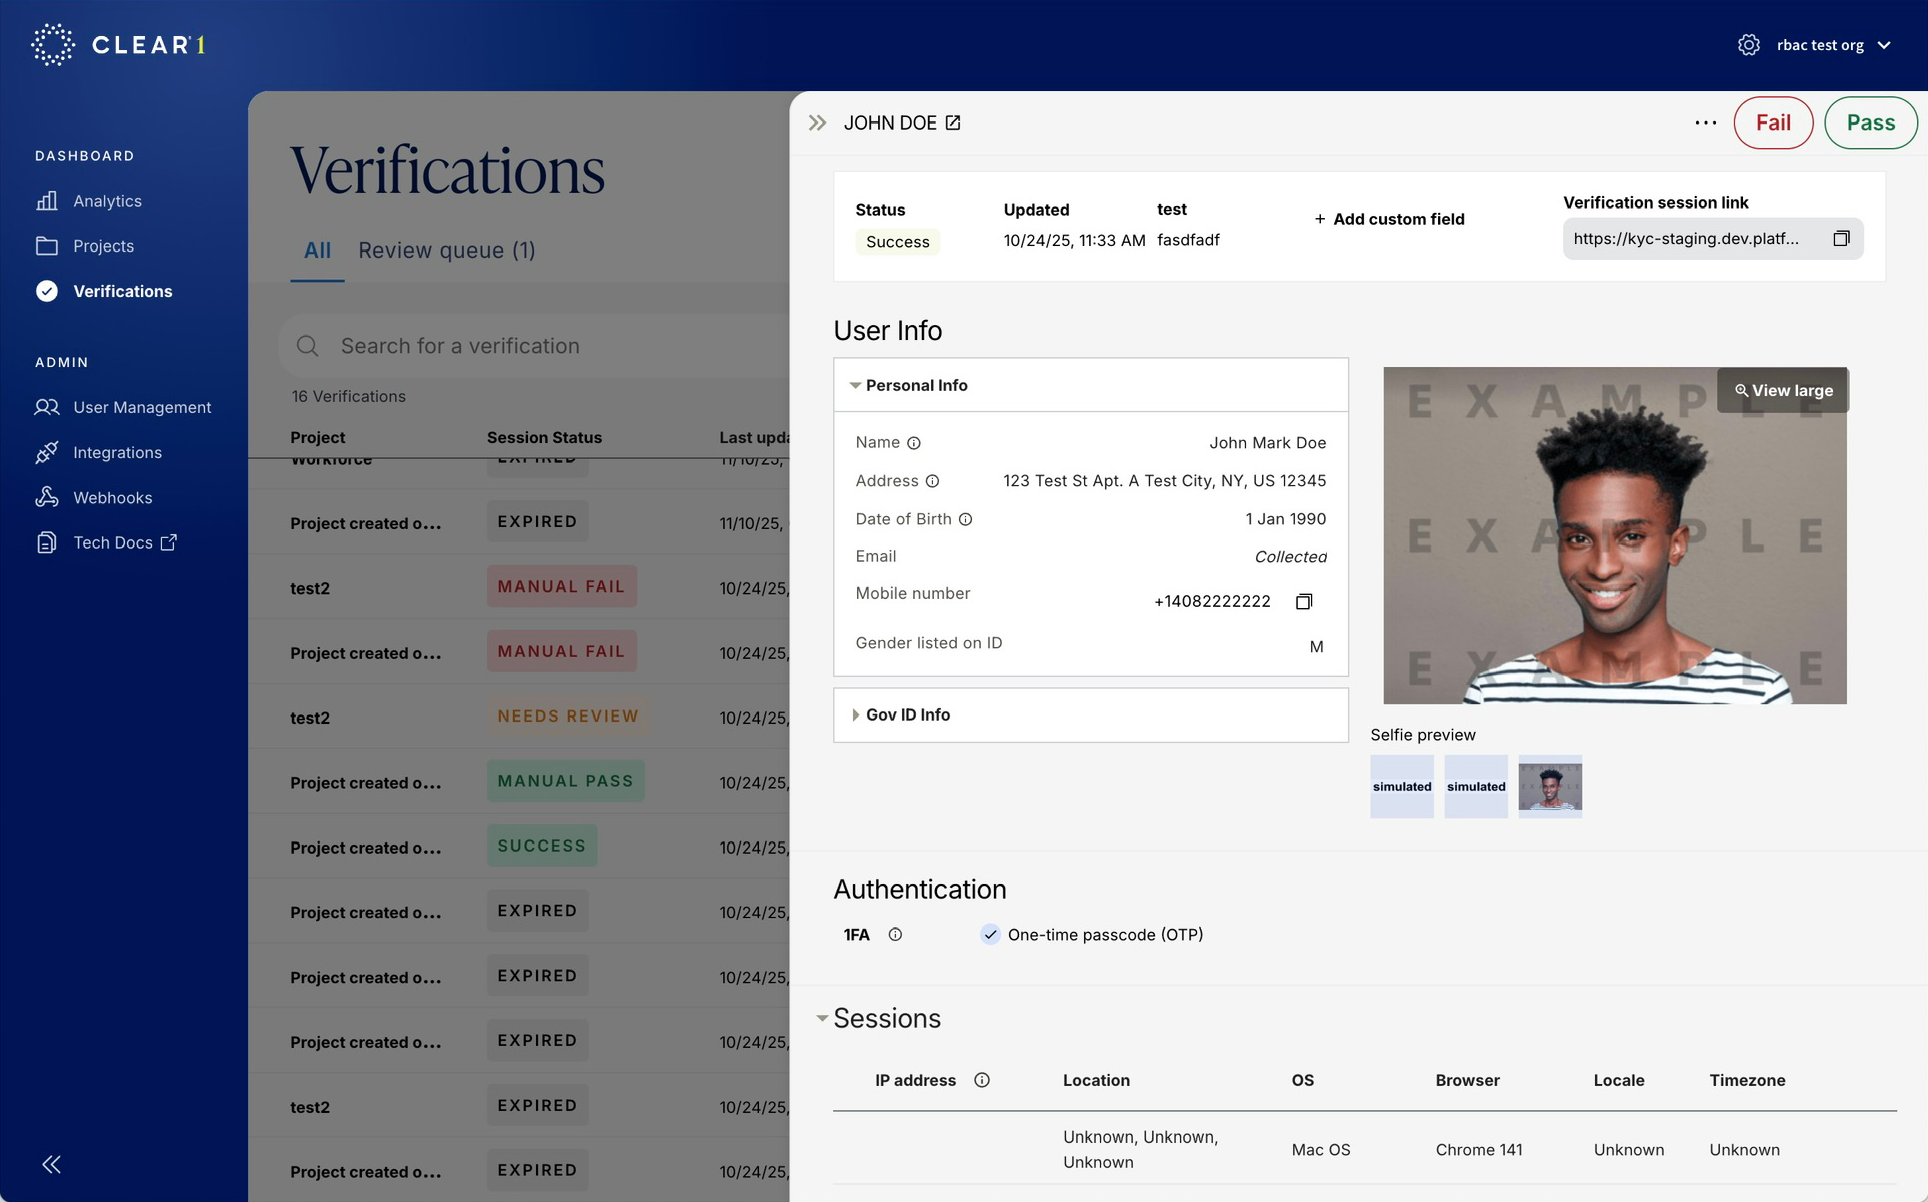The width and height of the screenshot is (1928, 1202).
Task: Open settings via gear icon
Action: click(x=1749, y=44)
